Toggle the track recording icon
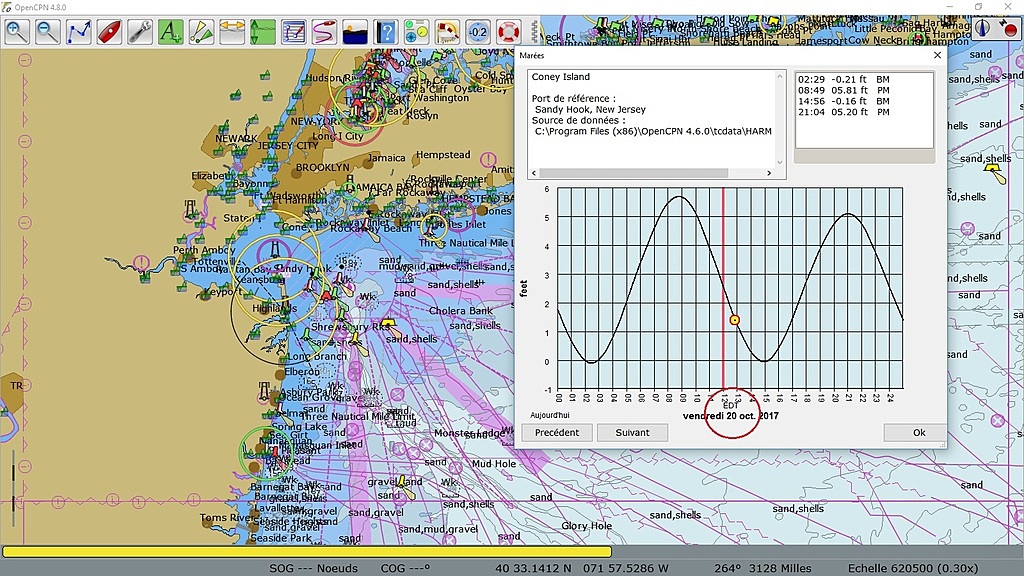Image resolution: width=1024 pixels, height=576 pixels. tap(324, 31)
